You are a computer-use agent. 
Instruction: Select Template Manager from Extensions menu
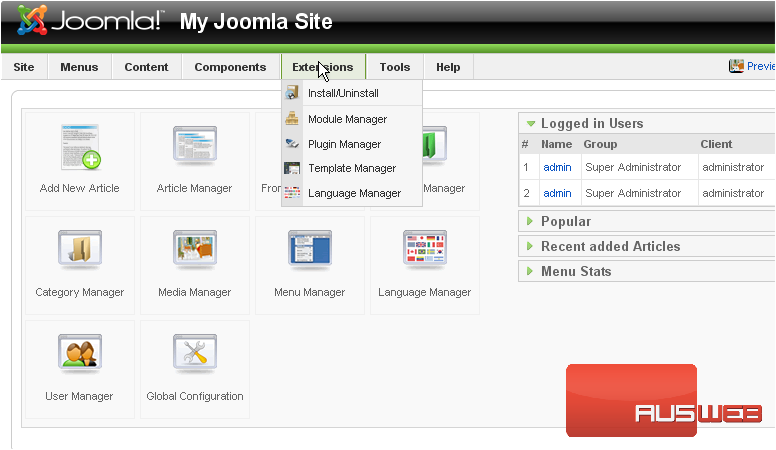(352, 168)
